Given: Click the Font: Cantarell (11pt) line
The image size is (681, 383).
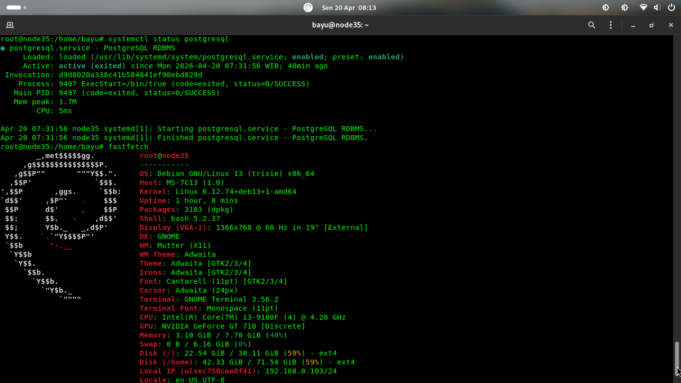Looking at the screenshot, I should [213, 281].
